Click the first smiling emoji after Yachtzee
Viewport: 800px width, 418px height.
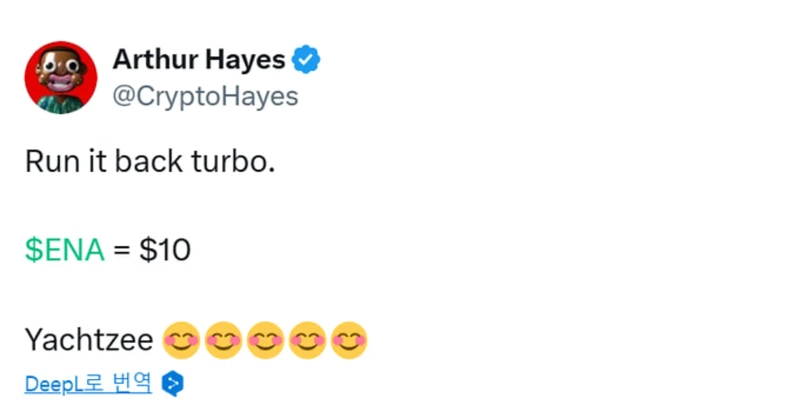[181, 342]
